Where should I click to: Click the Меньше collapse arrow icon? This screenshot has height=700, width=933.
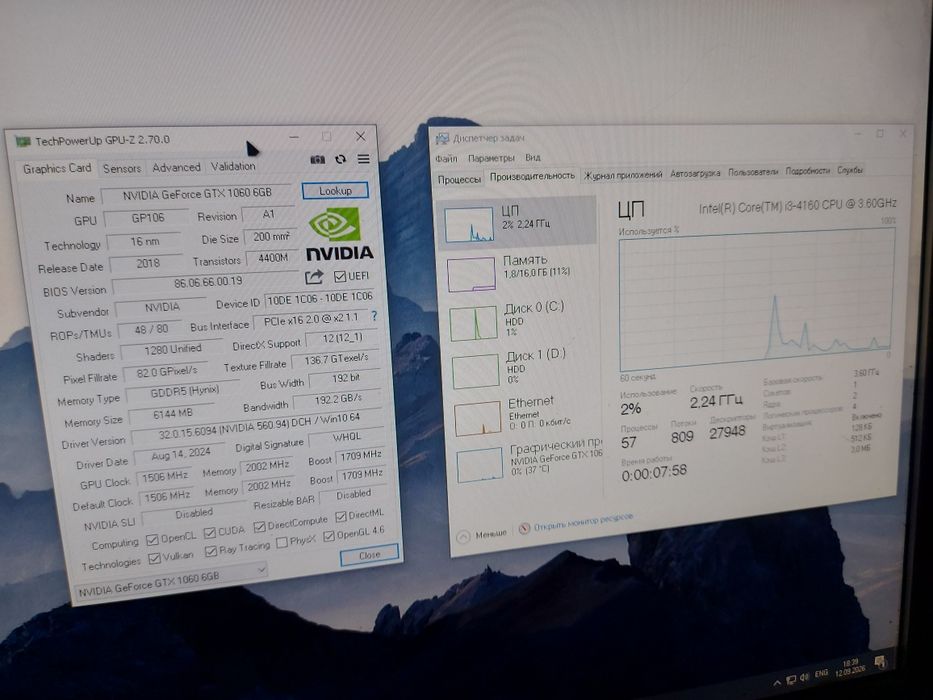[463, 536]
